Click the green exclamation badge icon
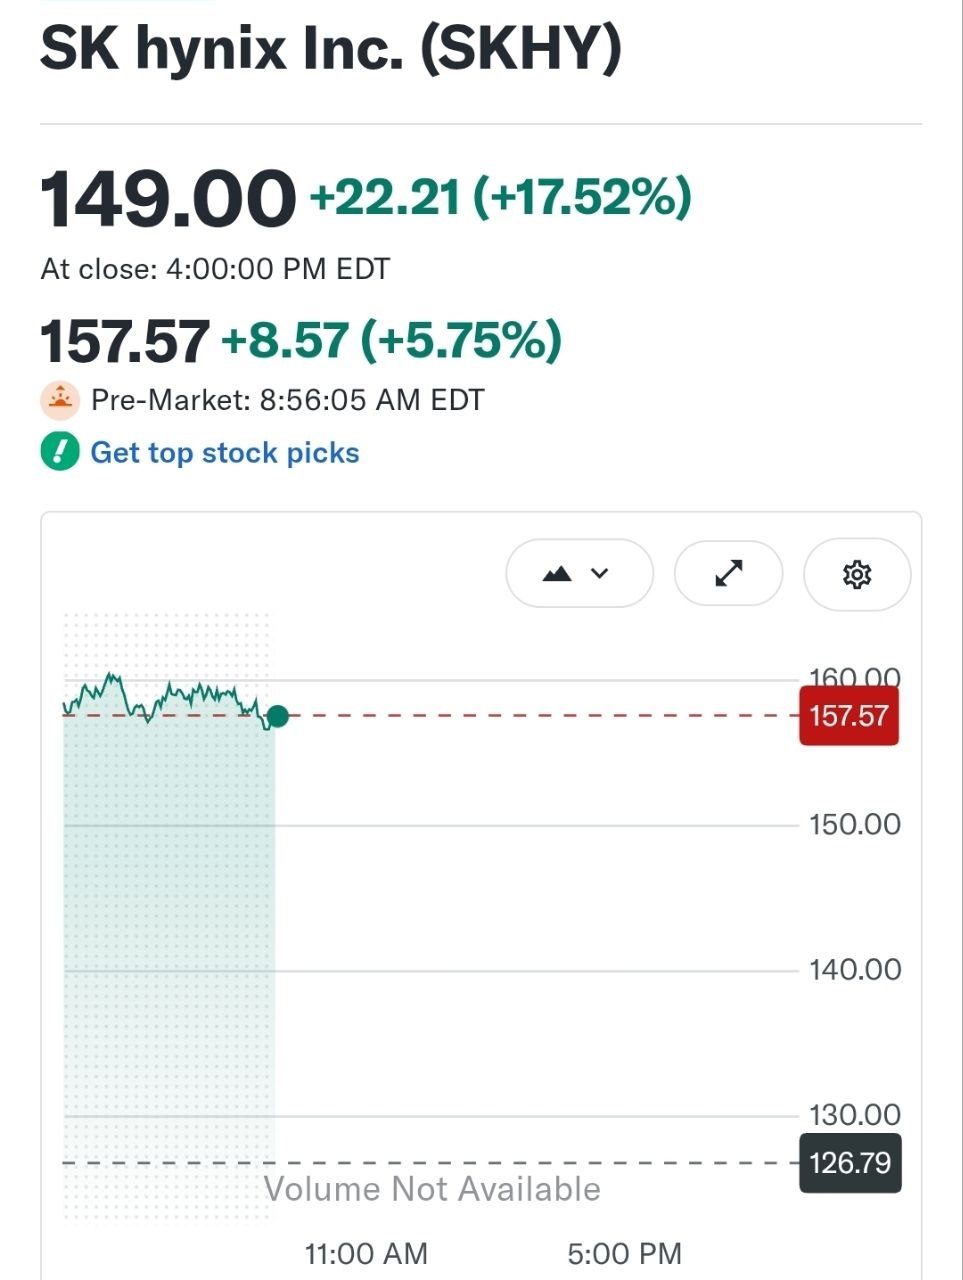963x1280 pixels. tap(60, 452)
